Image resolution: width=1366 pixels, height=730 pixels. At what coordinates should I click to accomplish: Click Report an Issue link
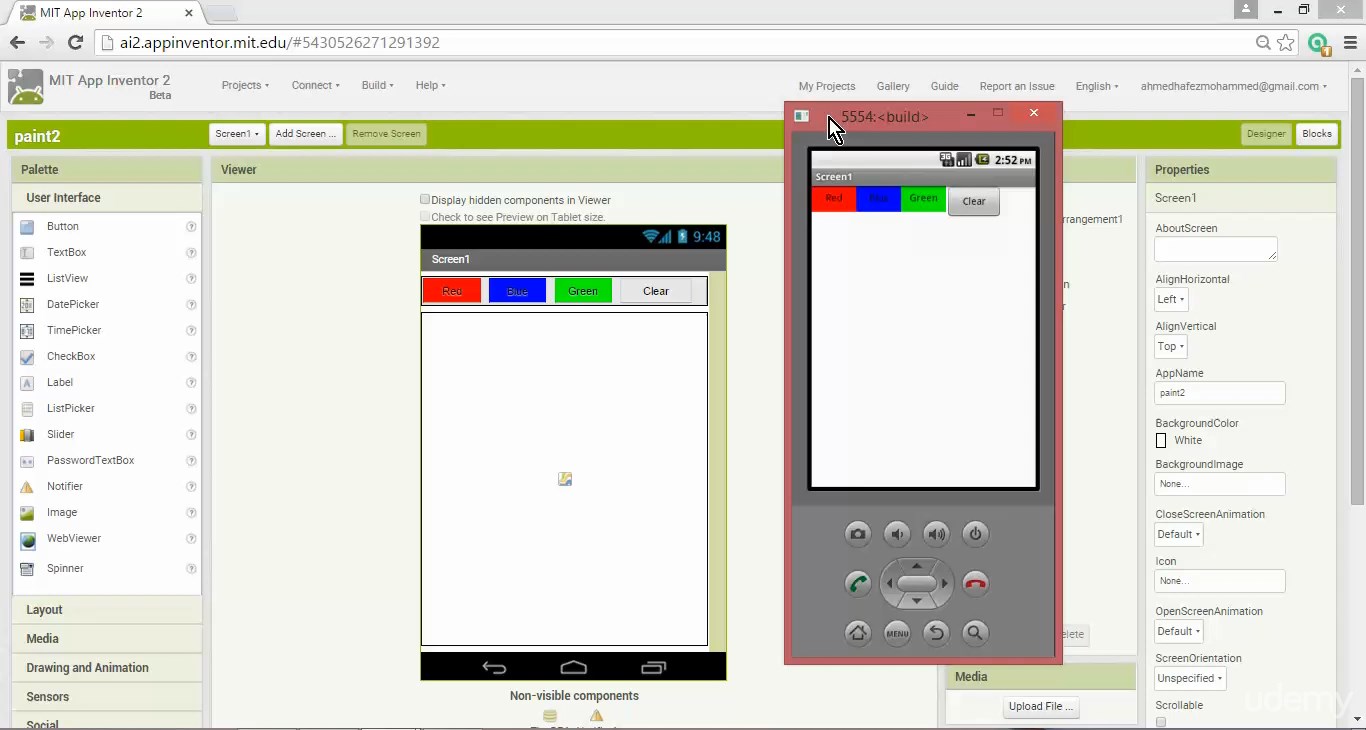pyautogui.click(x=1017, y=86)
